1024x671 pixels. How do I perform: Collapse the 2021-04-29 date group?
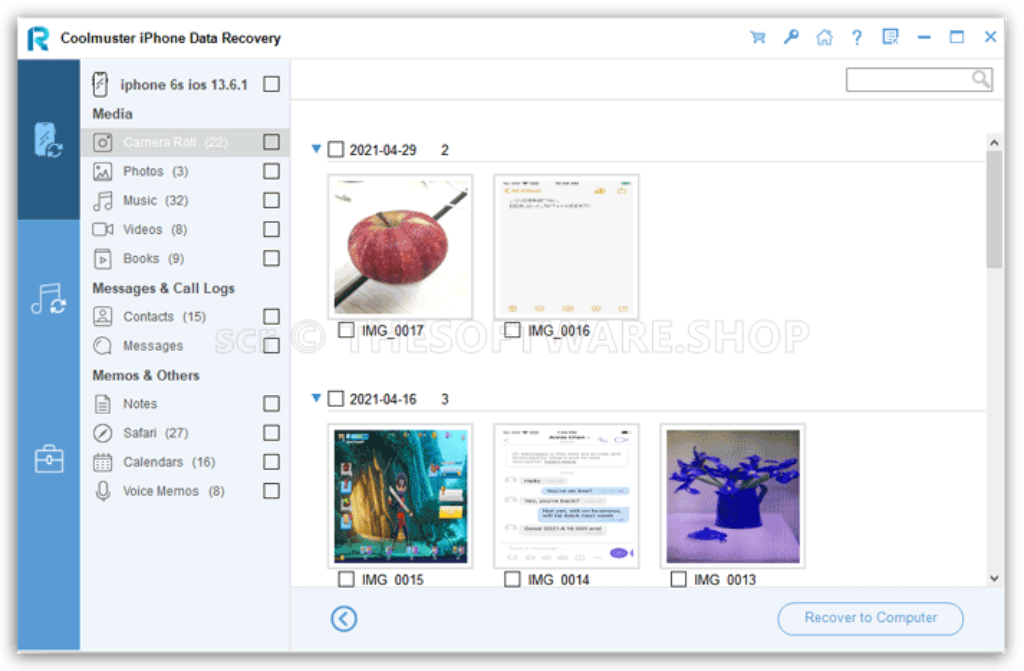[316, 149]
